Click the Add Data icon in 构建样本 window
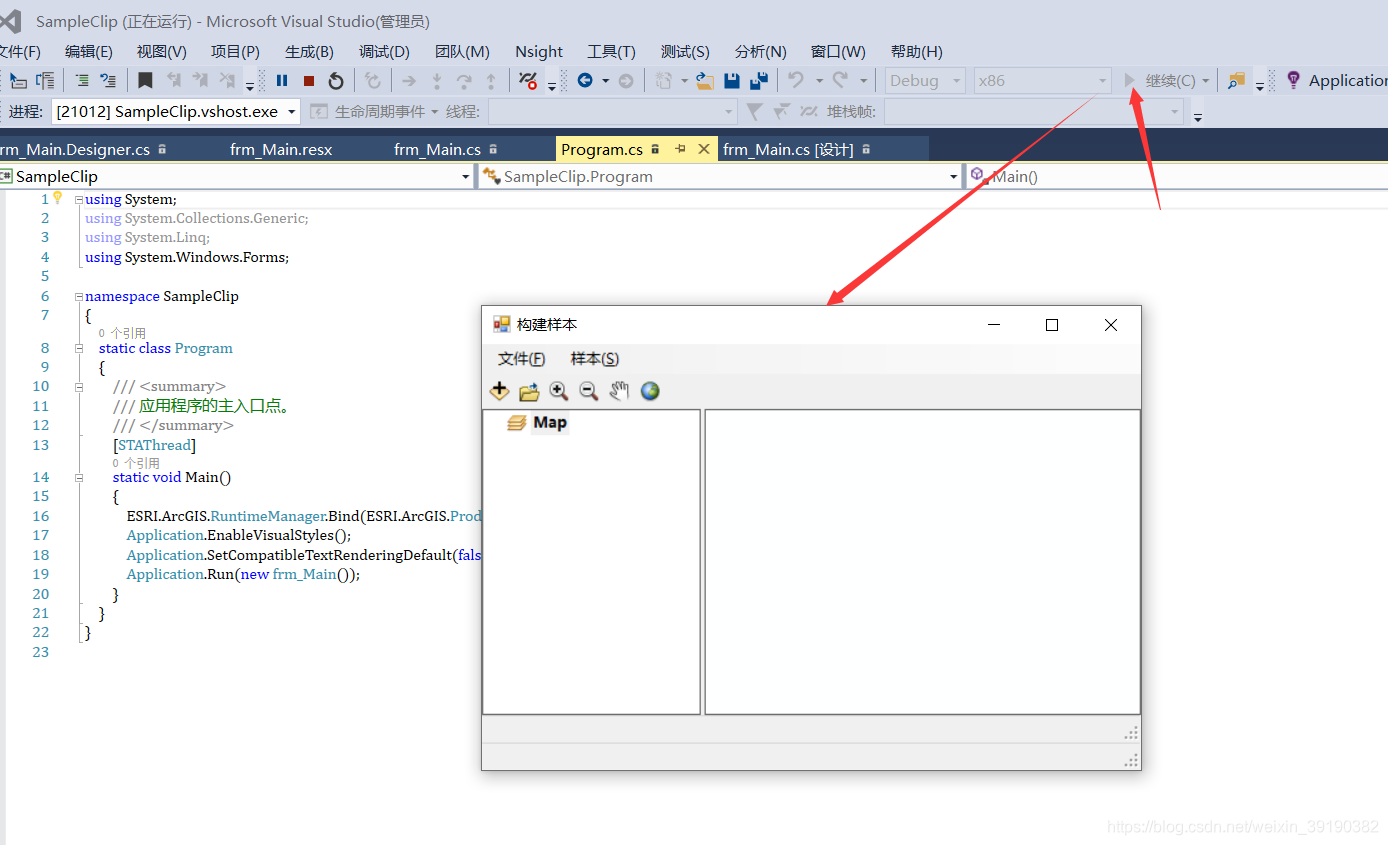This screenshot has height=845, width=1388. (x=499, y=391)
